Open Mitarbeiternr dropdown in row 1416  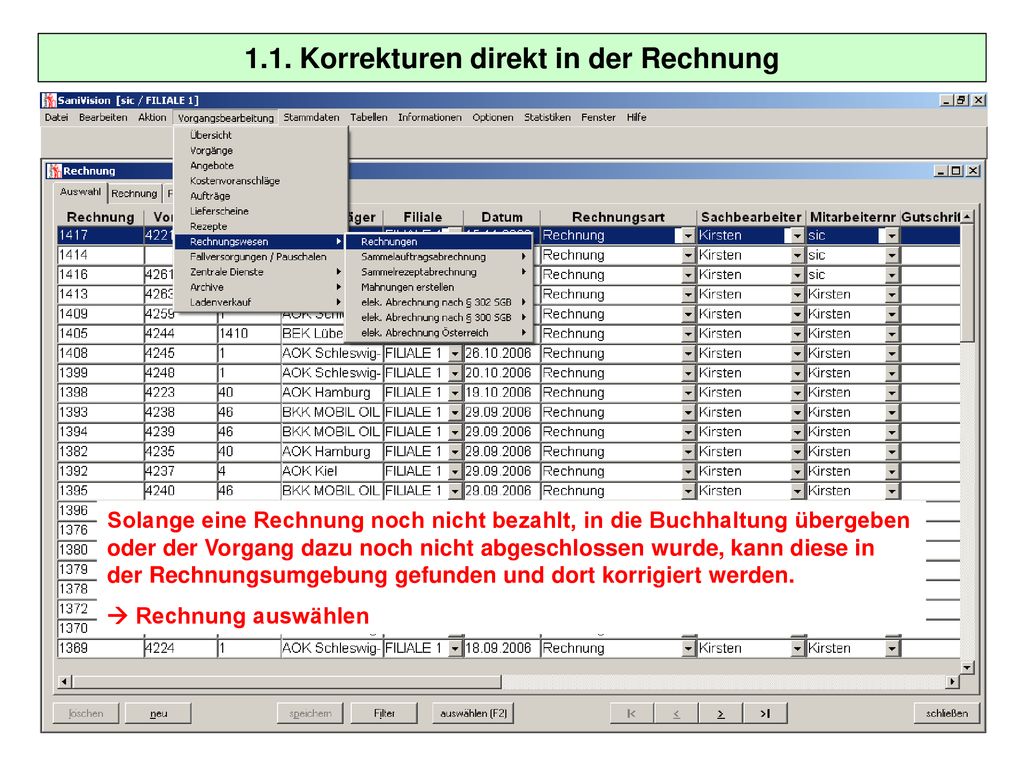click(x=892, y=275)
